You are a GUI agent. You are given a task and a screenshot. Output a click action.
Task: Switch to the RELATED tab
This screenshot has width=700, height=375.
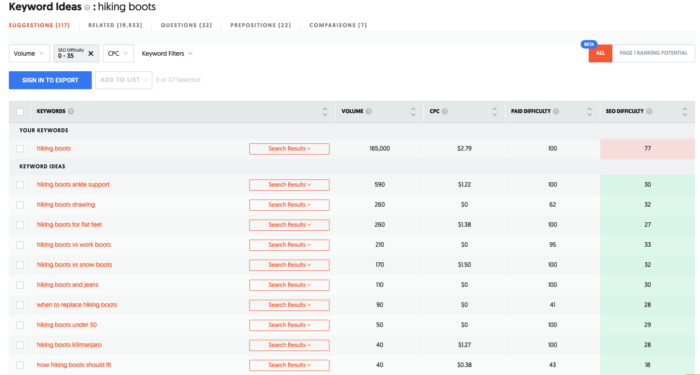(x=115, y=25)
